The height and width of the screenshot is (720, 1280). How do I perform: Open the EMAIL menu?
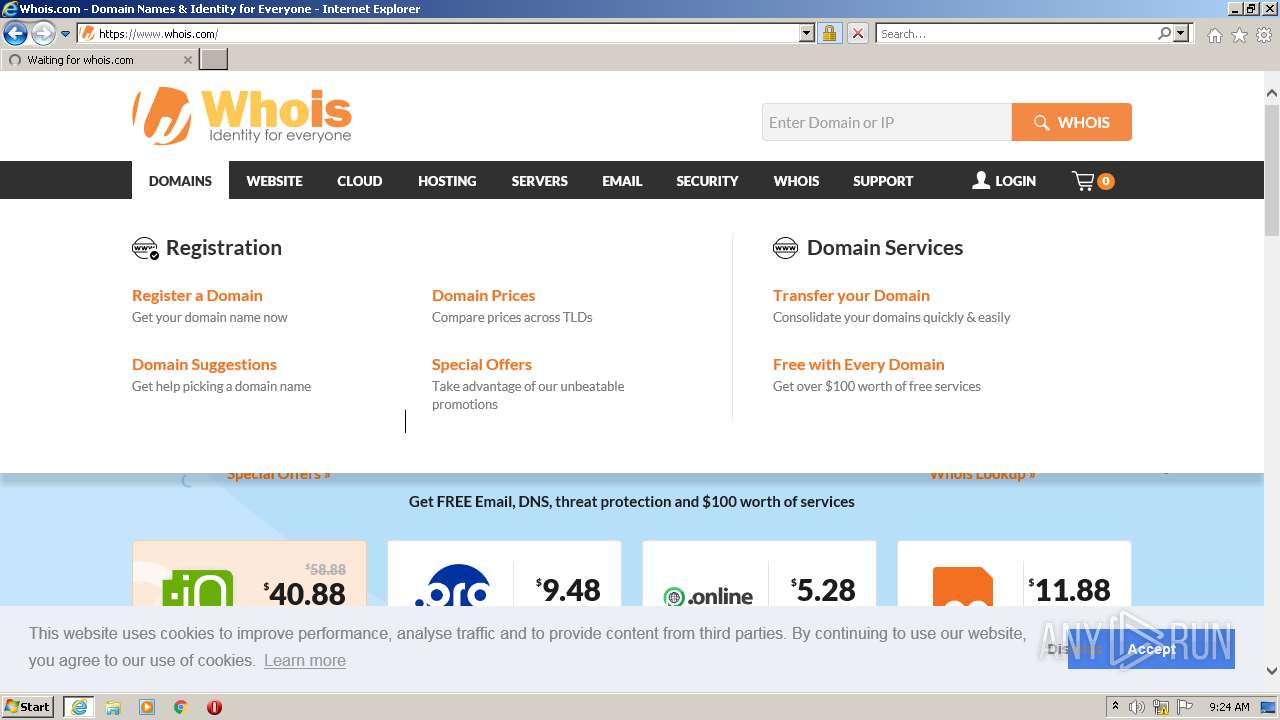click(622, 181)
